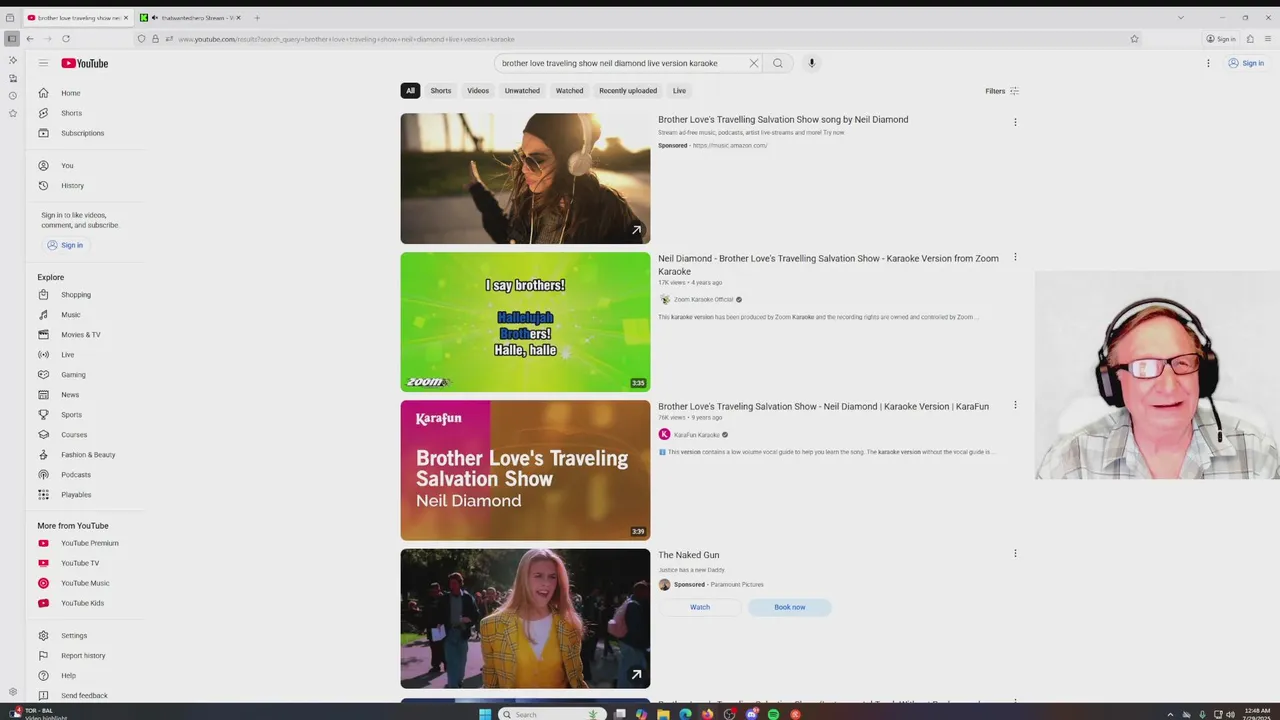Open the Windows Start menu

click(485, 714)
